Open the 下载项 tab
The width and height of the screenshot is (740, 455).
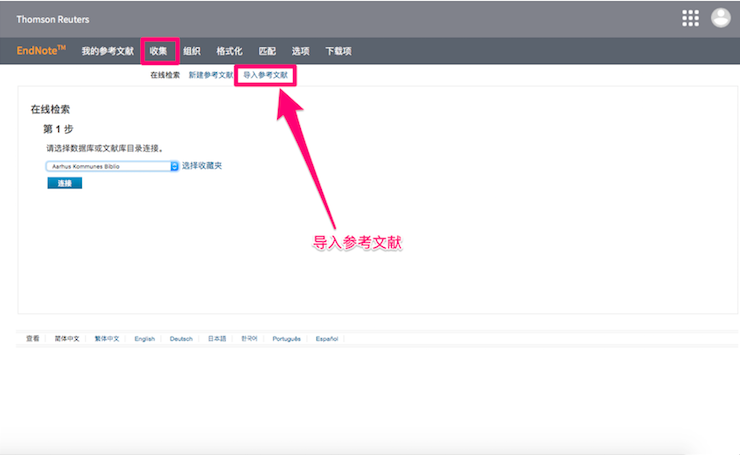pyautogui.click(x=338, y=51)
